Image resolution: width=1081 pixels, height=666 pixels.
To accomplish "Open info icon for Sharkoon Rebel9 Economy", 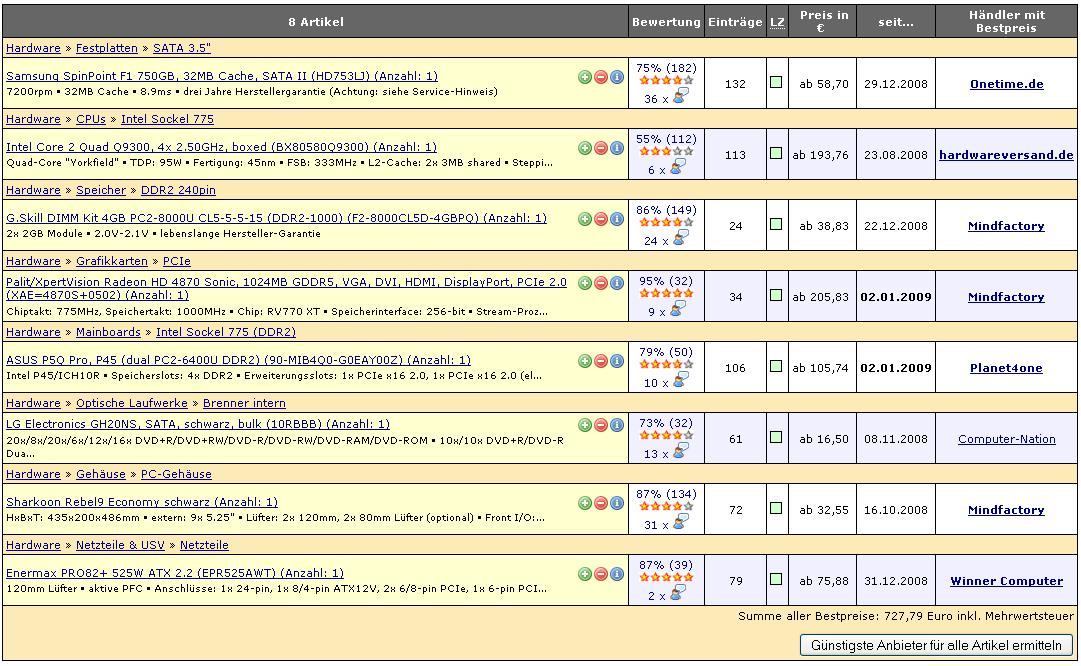I will [x=617, y=503].
